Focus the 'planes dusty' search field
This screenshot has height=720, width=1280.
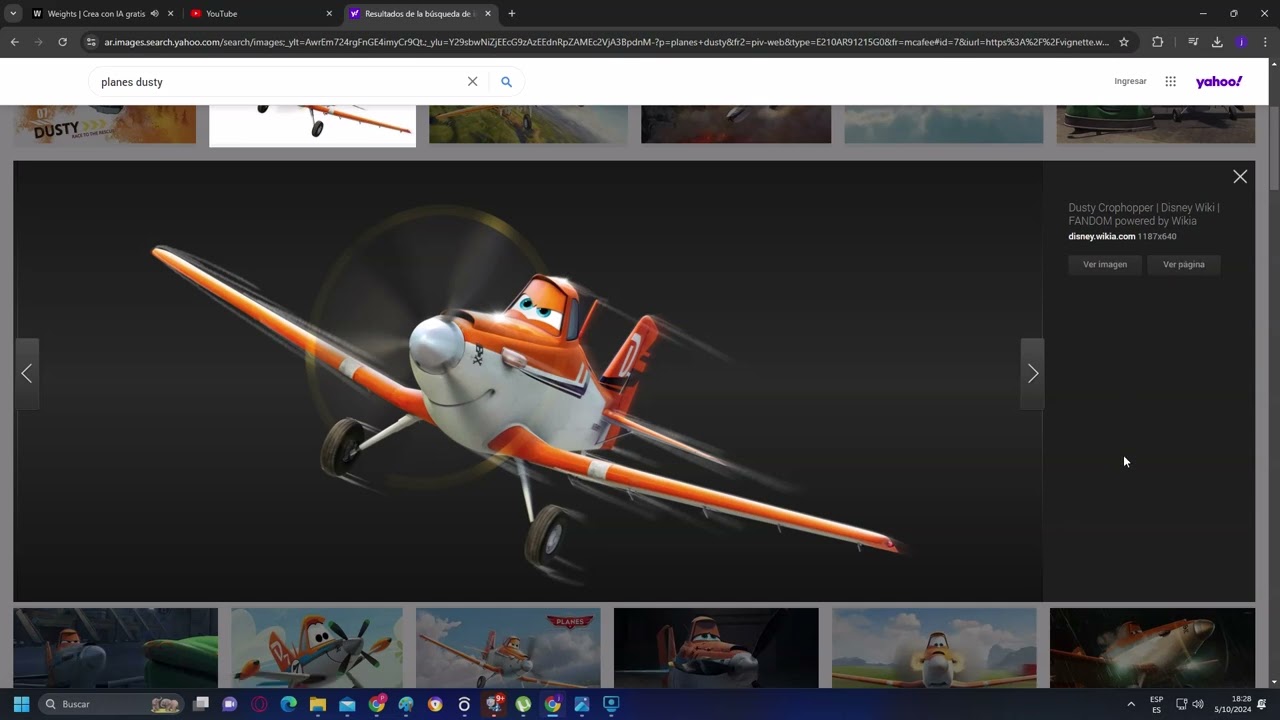tap(280, 82)
